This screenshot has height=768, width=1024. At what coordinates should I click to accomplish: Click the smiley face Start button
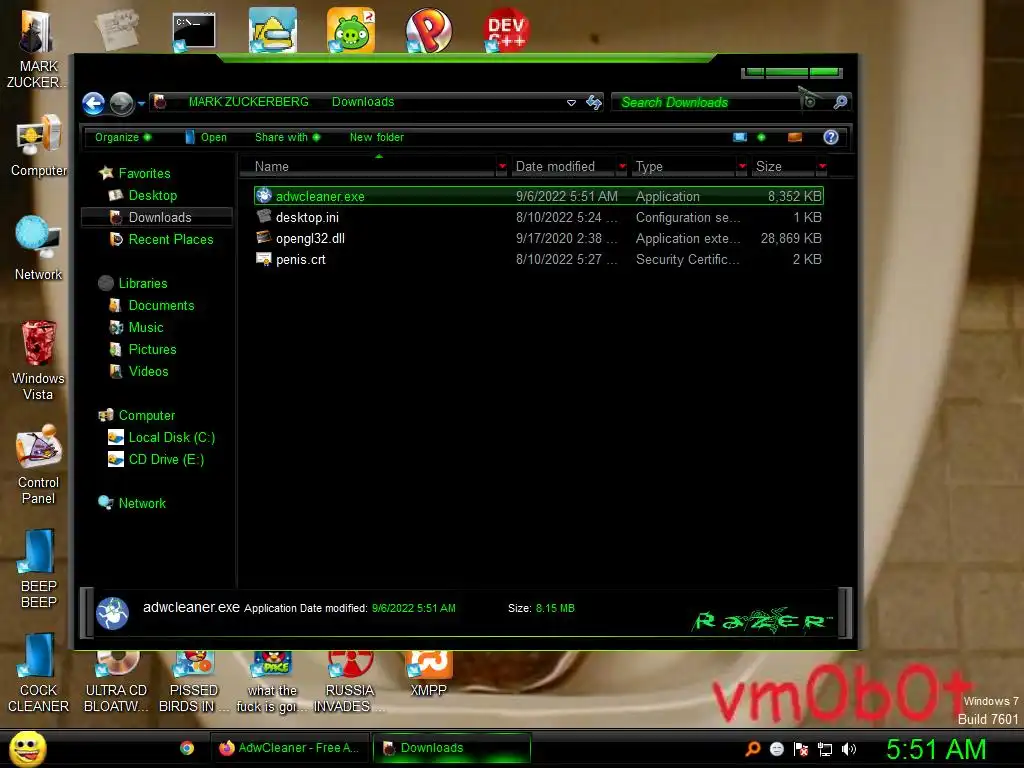click(28, 749)
